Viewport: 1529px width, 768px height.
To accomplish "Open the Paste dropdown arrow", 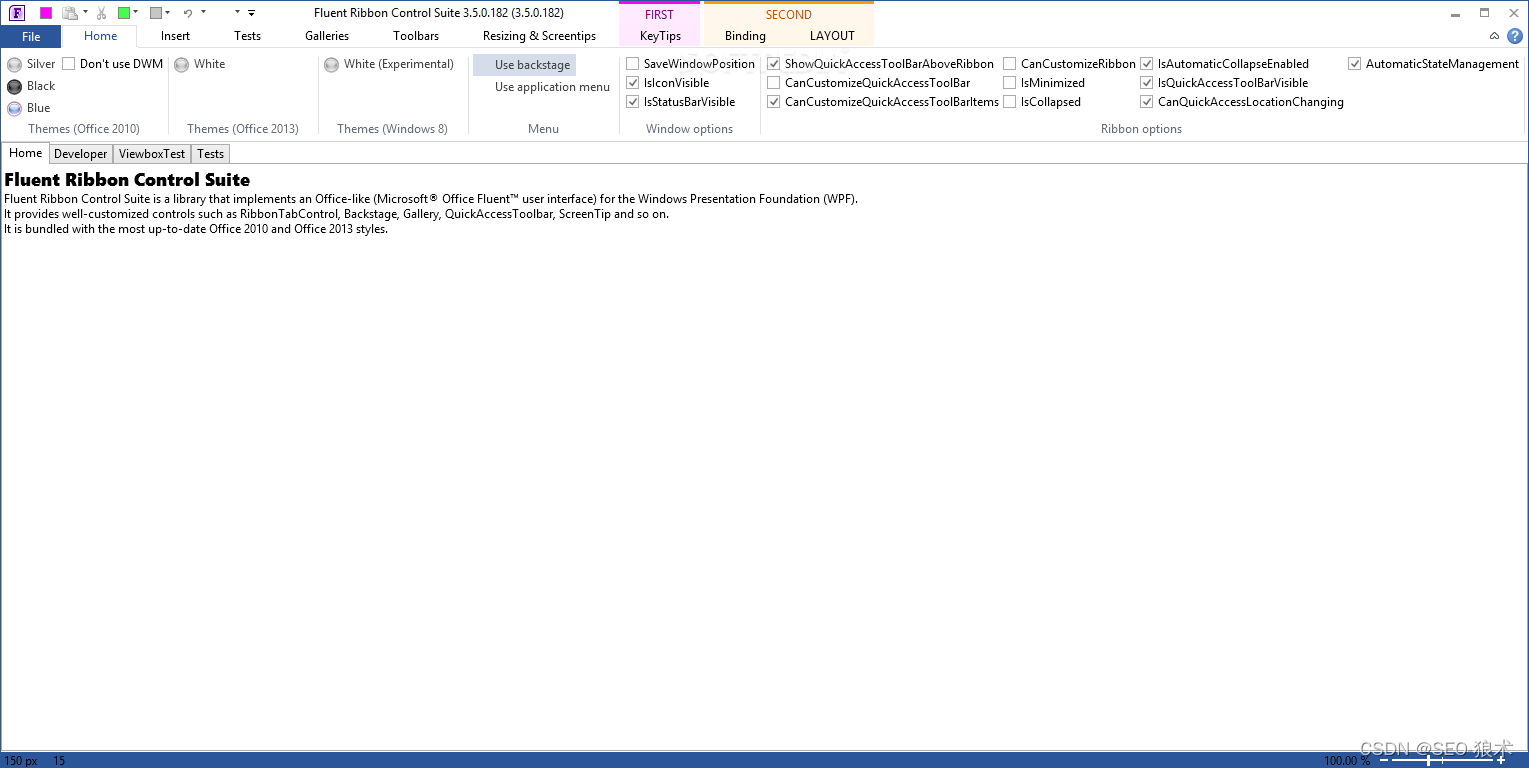I will tap(85, 13).
